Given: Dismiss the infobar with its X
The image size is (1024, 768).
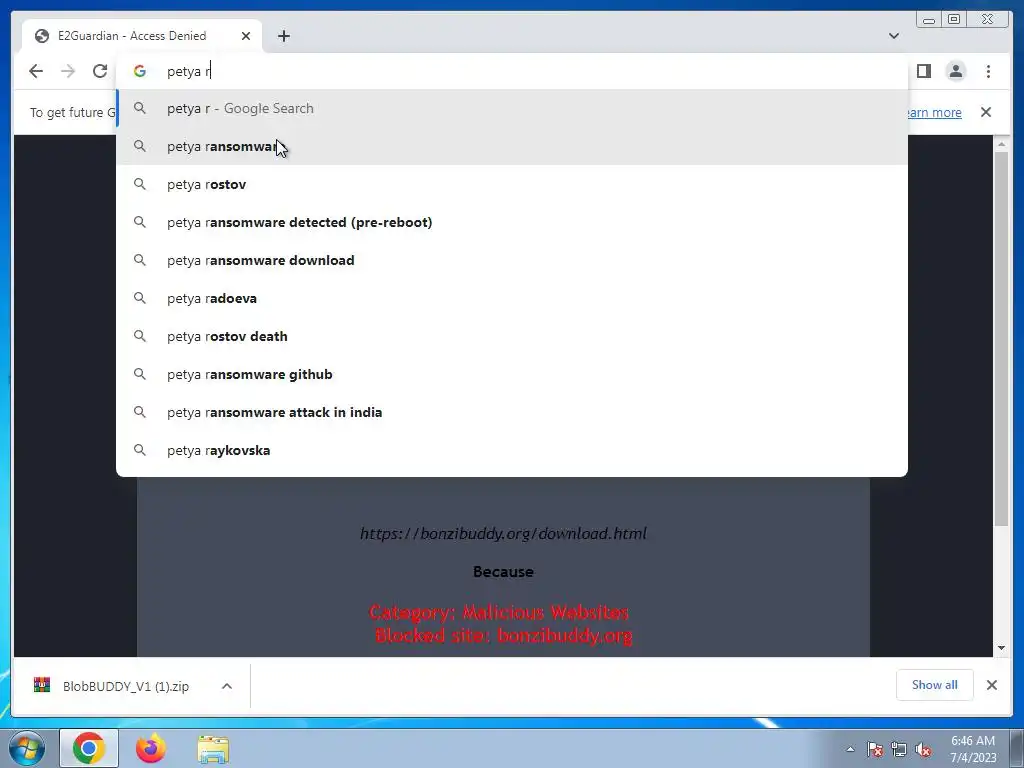Looking at the screenshot, I should 986,112.
